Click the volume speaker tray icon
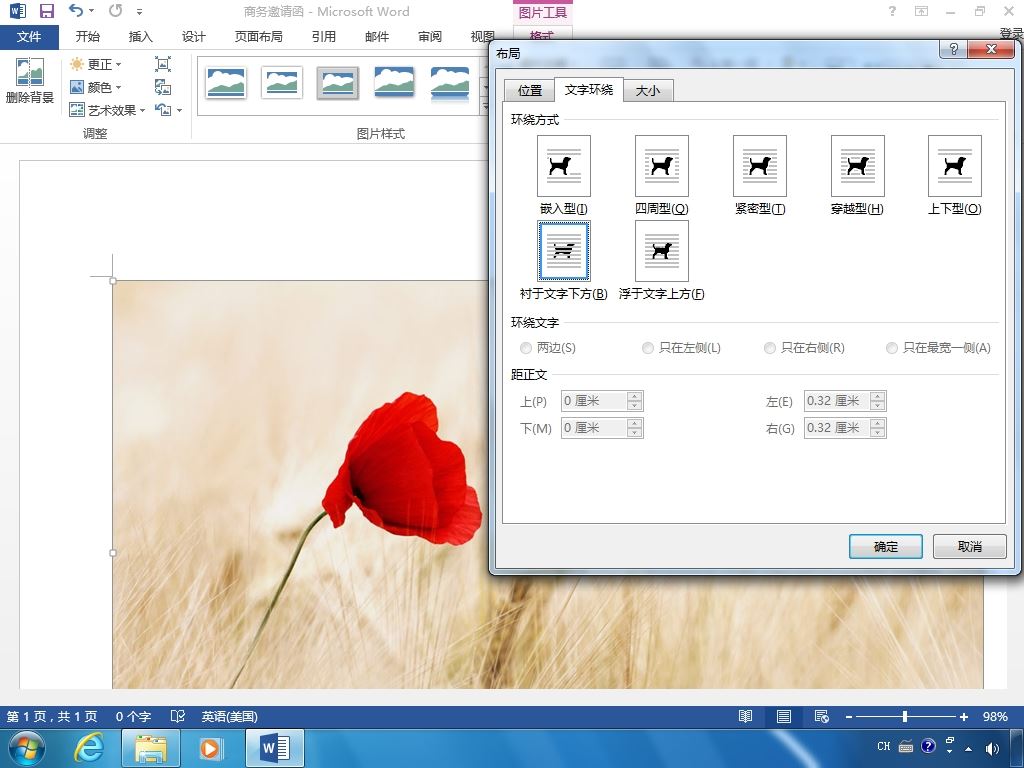Viewport: 1024px width, 768px height. (993, 748)
